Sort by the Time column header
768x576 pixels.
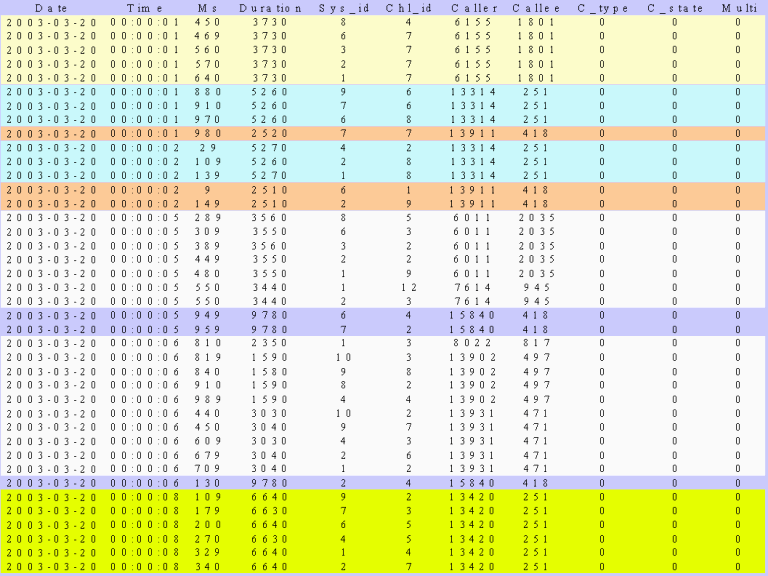tap(144, 7)
